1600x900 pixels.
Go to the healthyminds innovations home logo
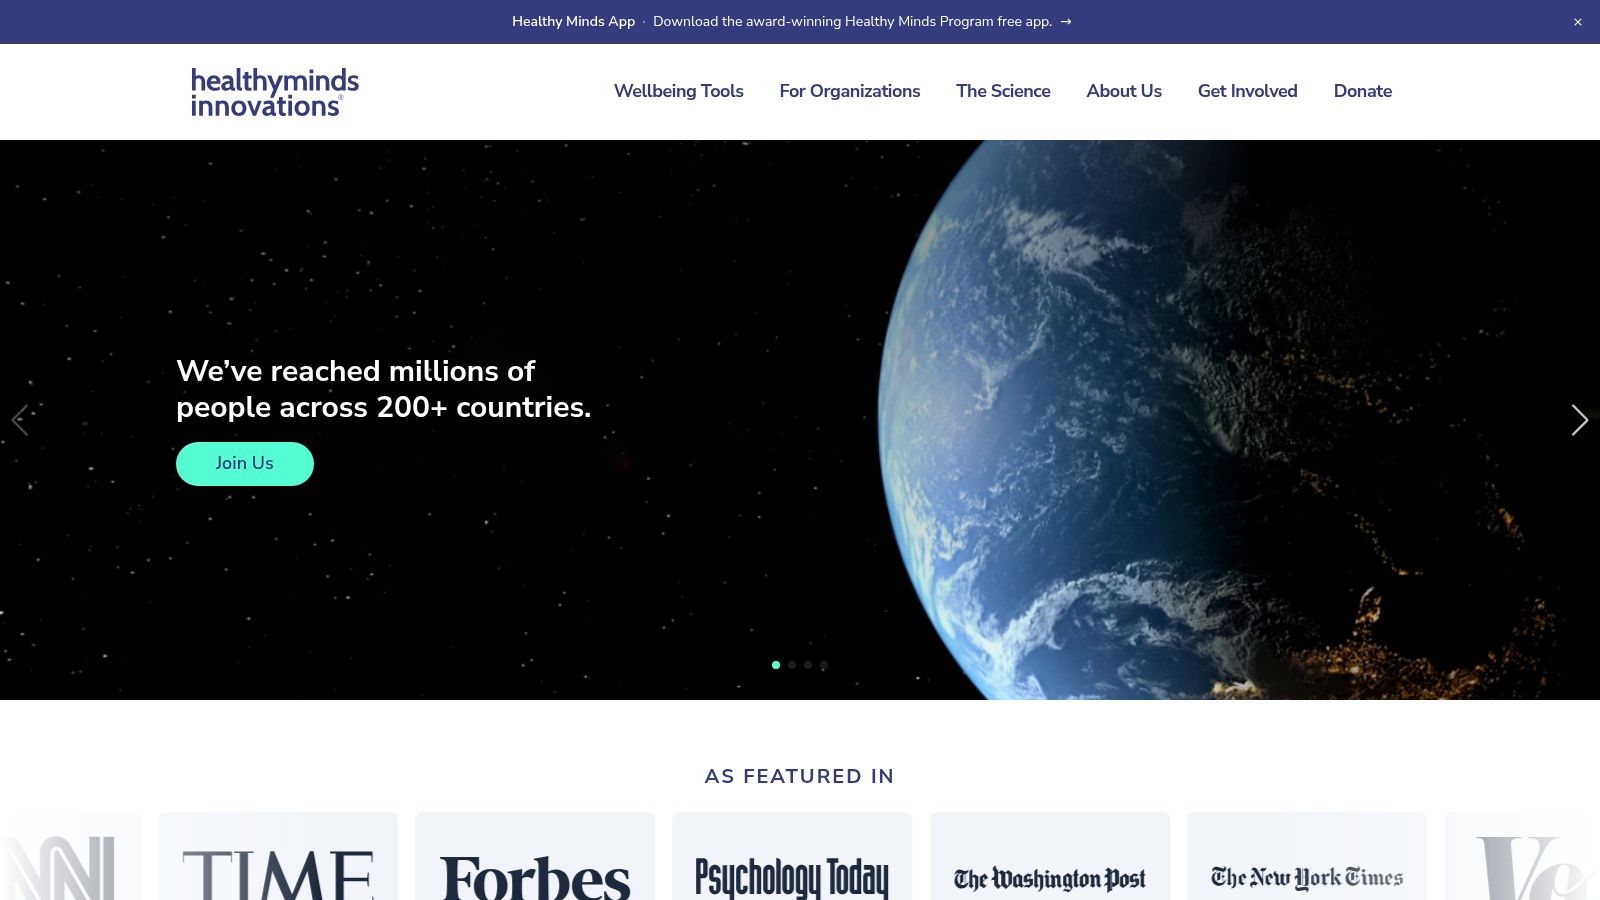pyautogui.click(x=275, y=92)
